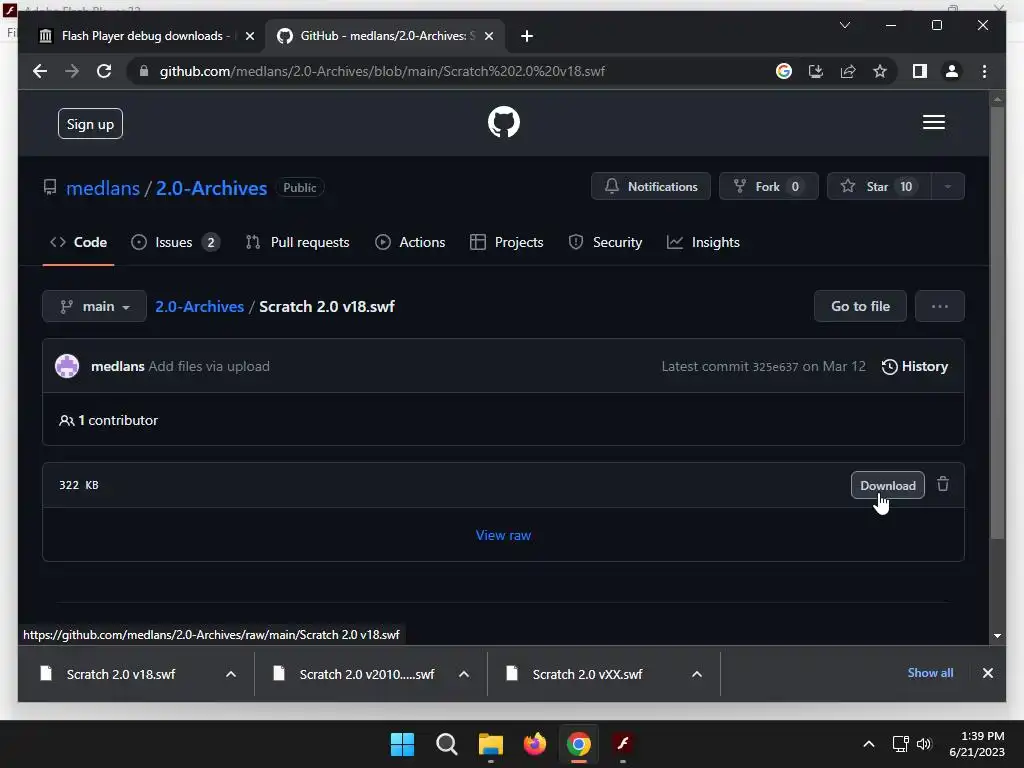Image resolution: width=1024 pixels, height=768 pixels.
Task: Click the Google icon in address bar
Action: point(784,71)
